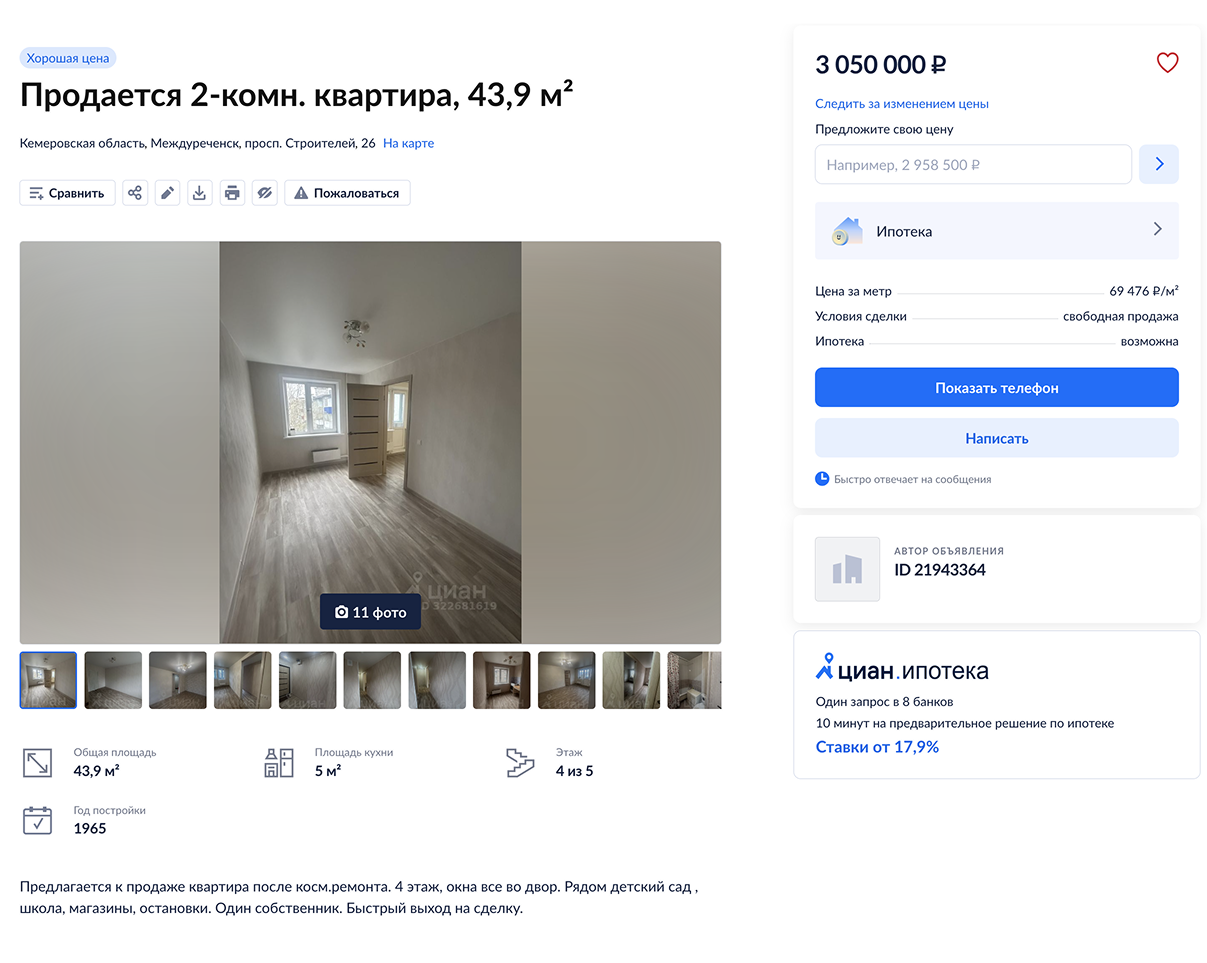Image resolution: width=1207 pixels, height=963 pixels.
Task: Hide listing with crossed-eye icon
Action: pos(264,193)
